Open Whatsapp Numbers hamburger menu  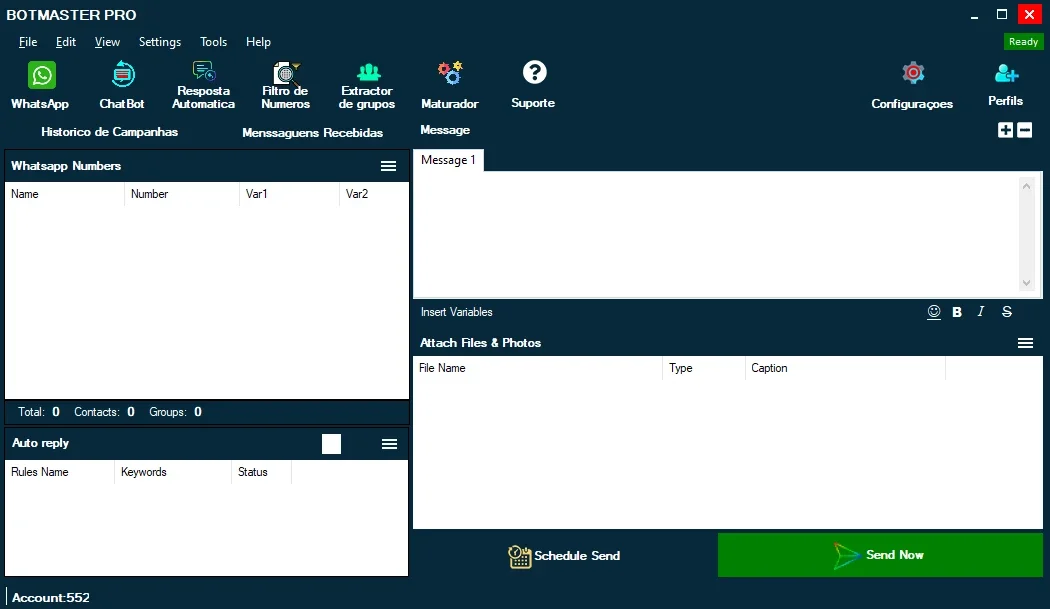pos(388,166)
